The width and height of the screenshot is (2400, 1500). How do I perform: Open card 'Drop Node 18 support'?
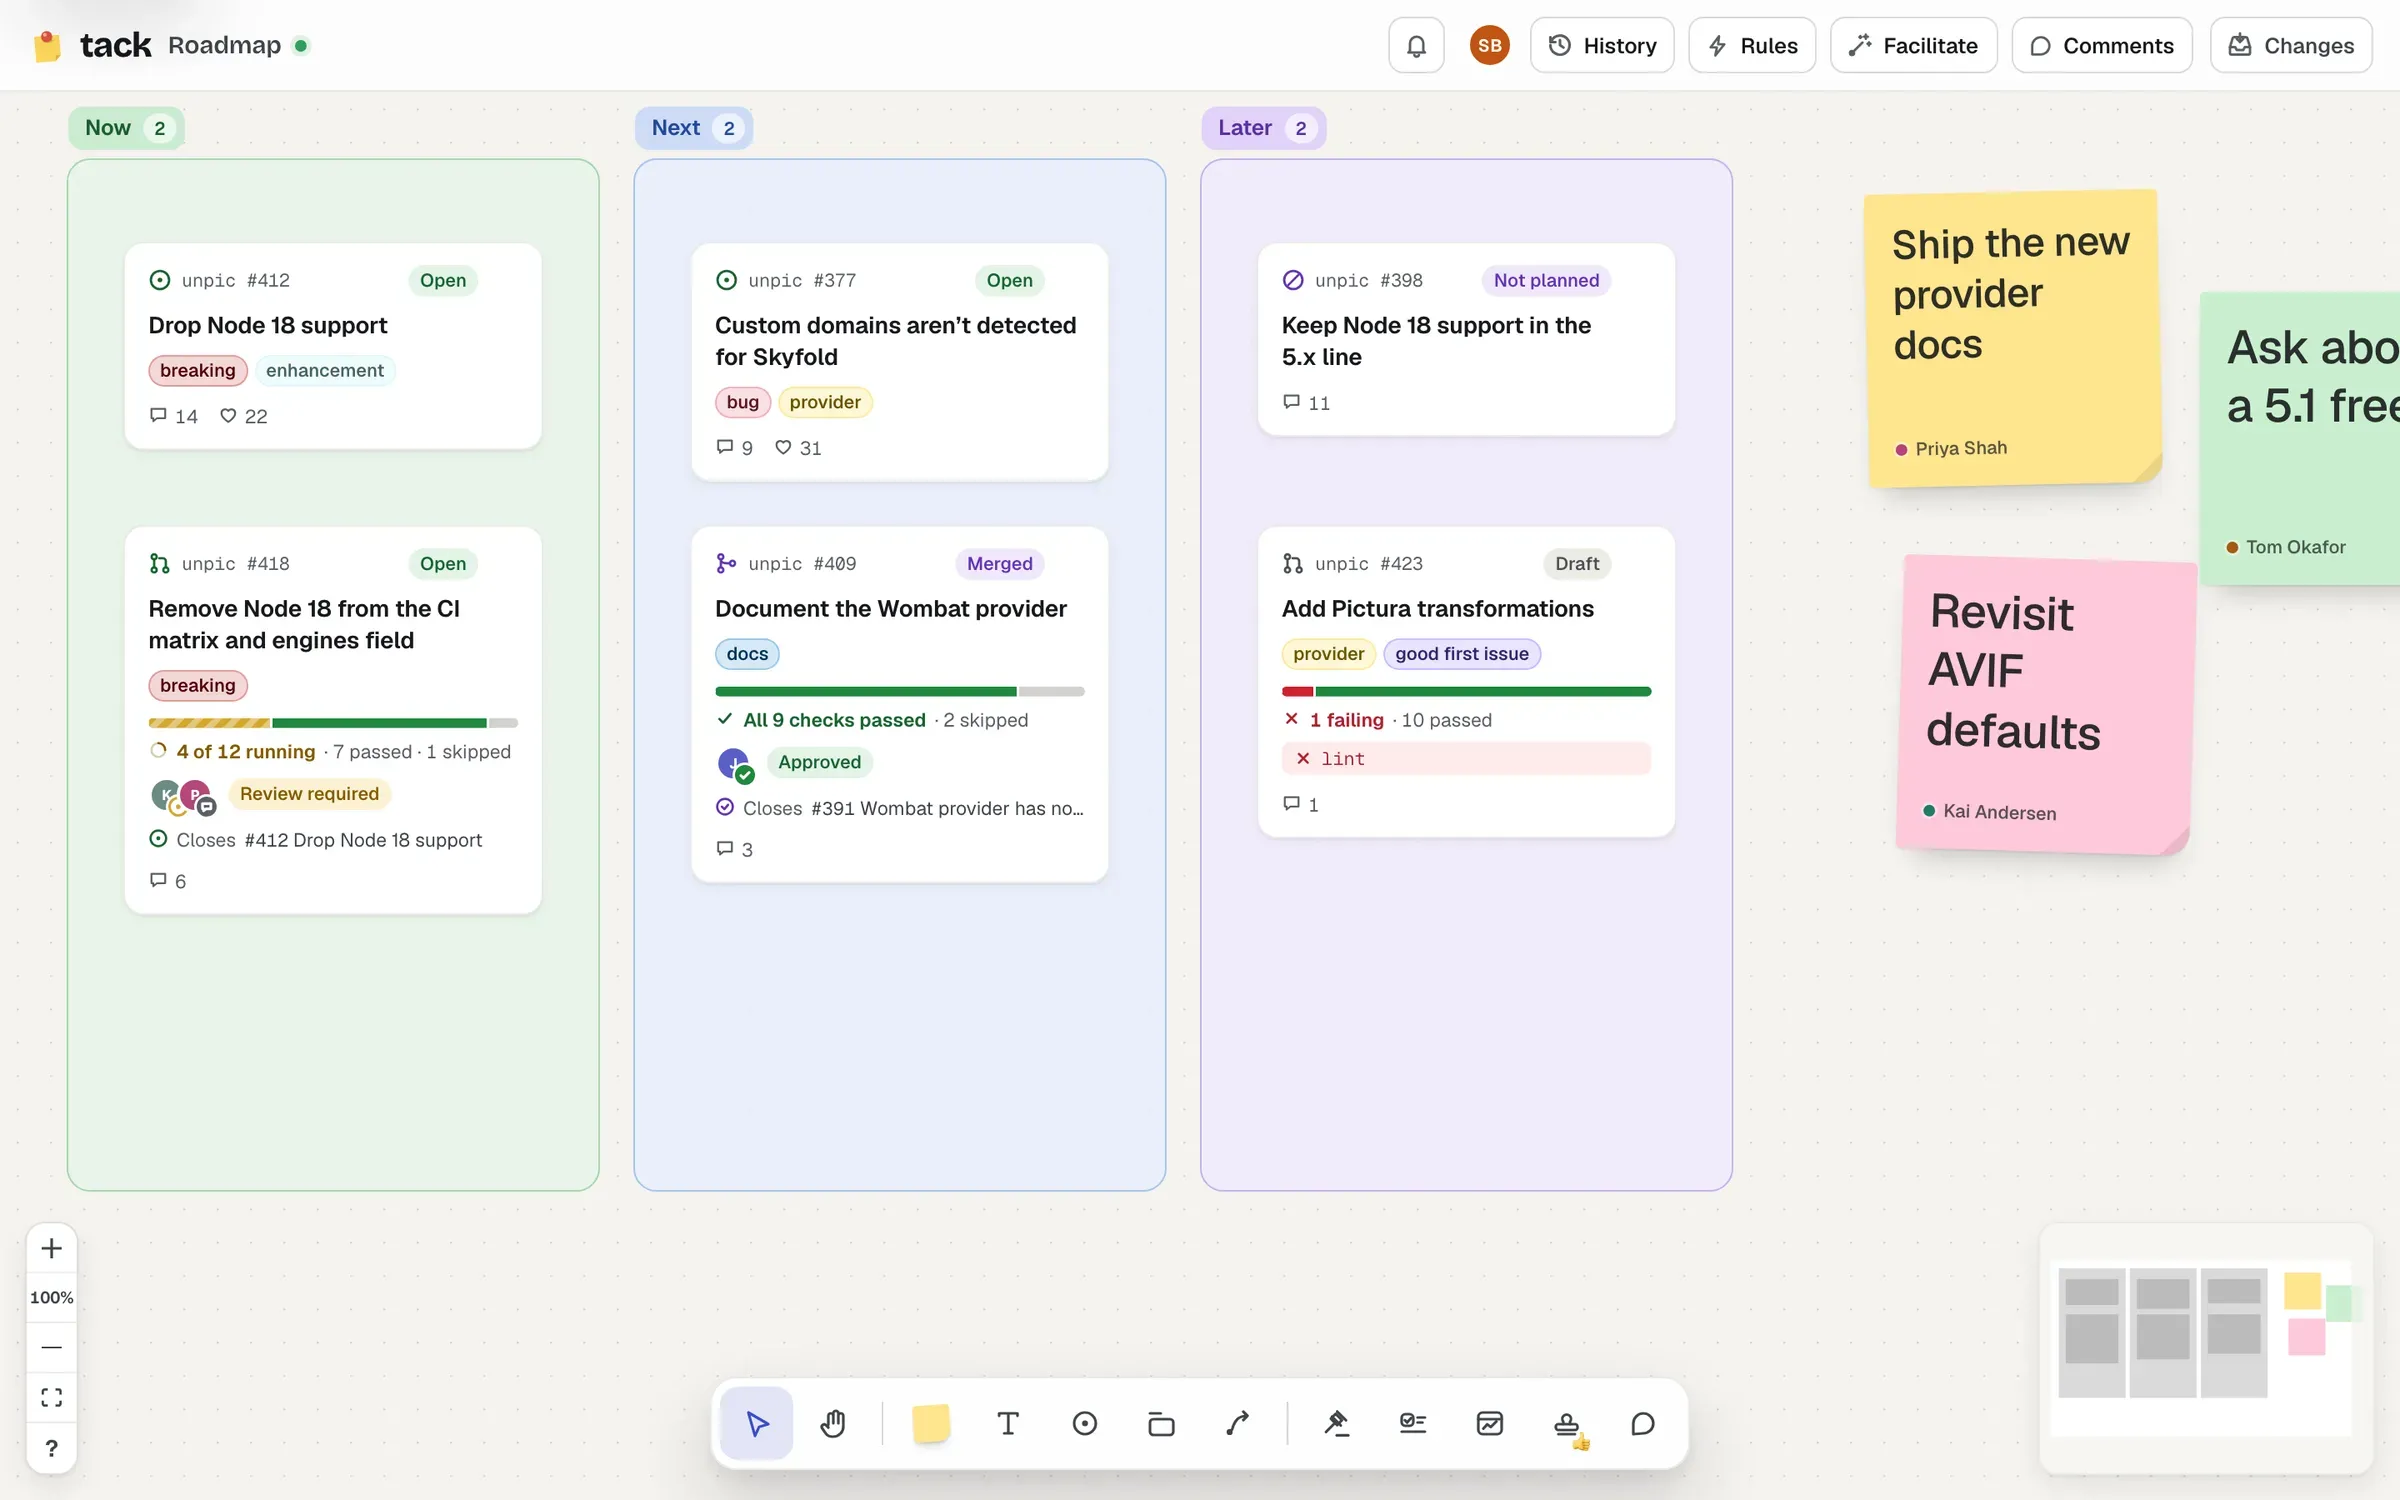(x=333, y=346)
